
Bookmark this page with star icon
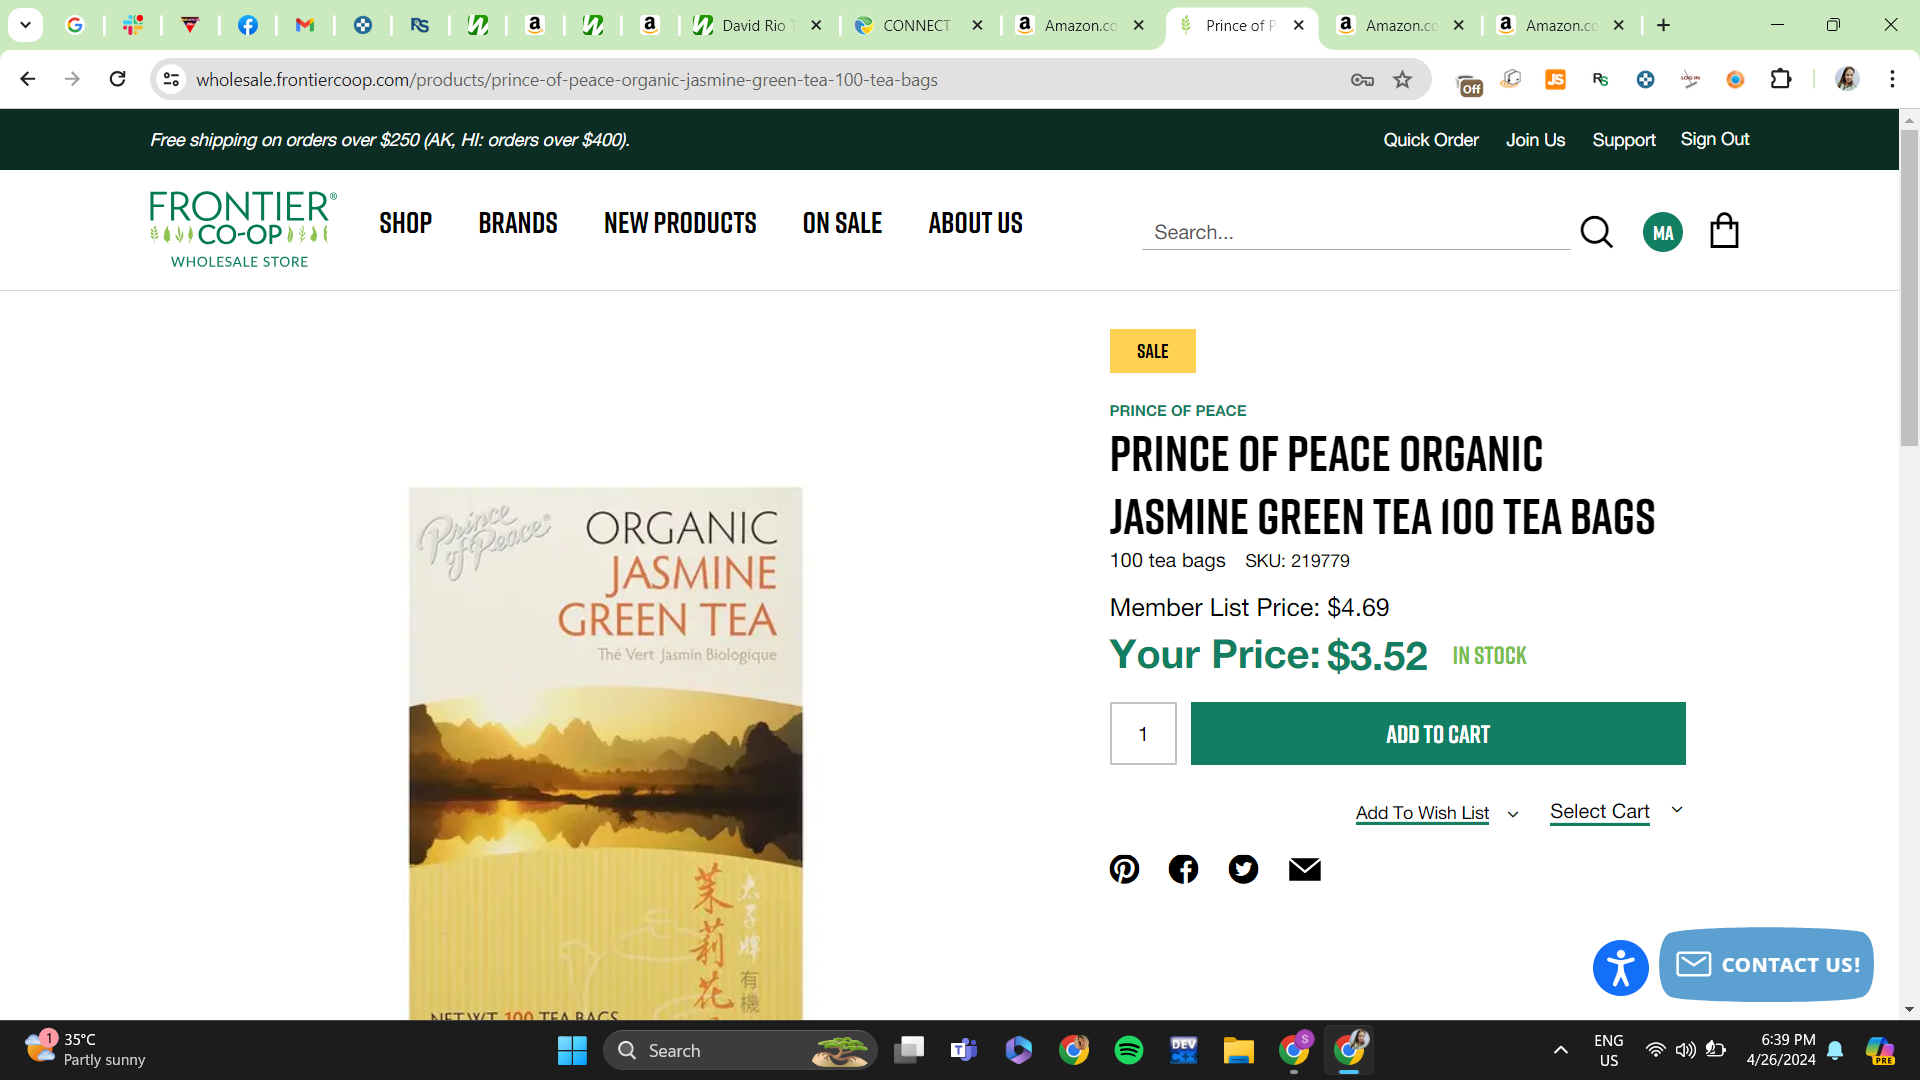point(1403,80)
